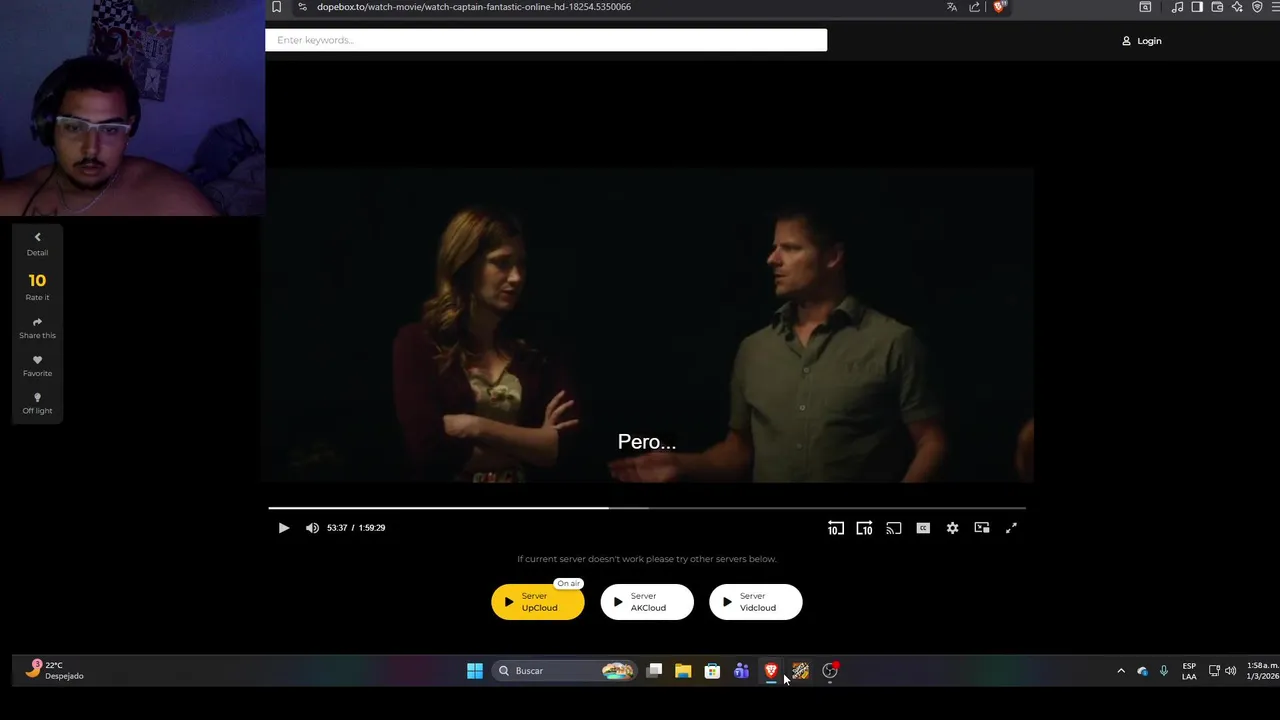Select Server UpCloud
Viewport: 1280px width, 720px height.
point(538,602)
